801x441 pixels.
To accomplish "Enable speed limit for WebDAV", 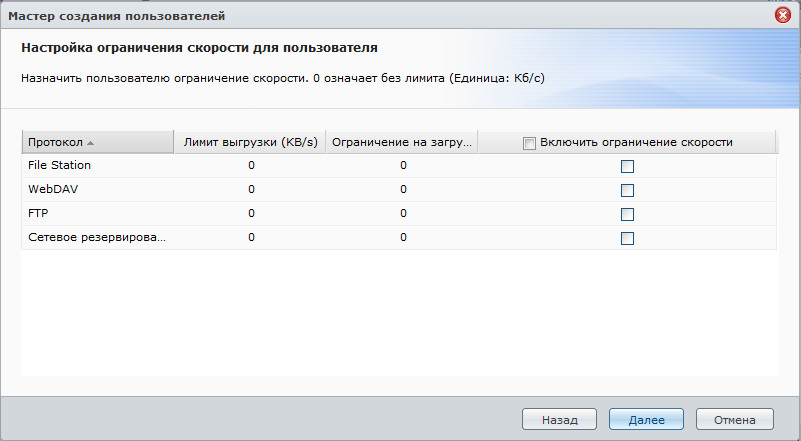I will pos(627,190).
